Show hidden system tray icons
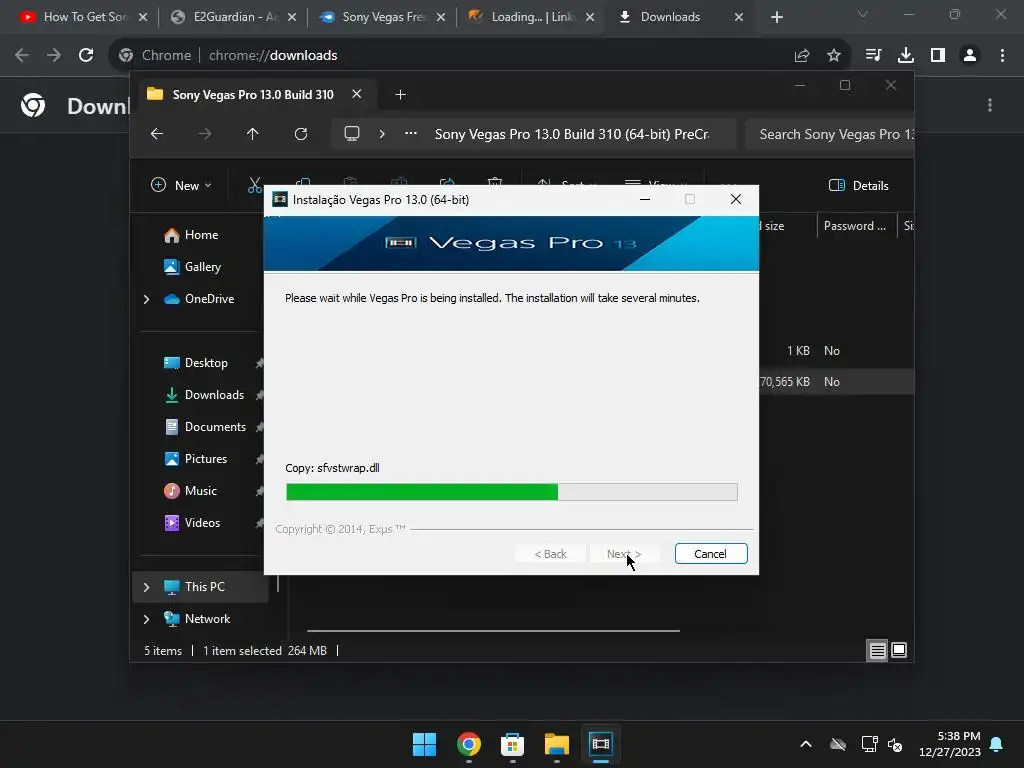 point(806,744)
